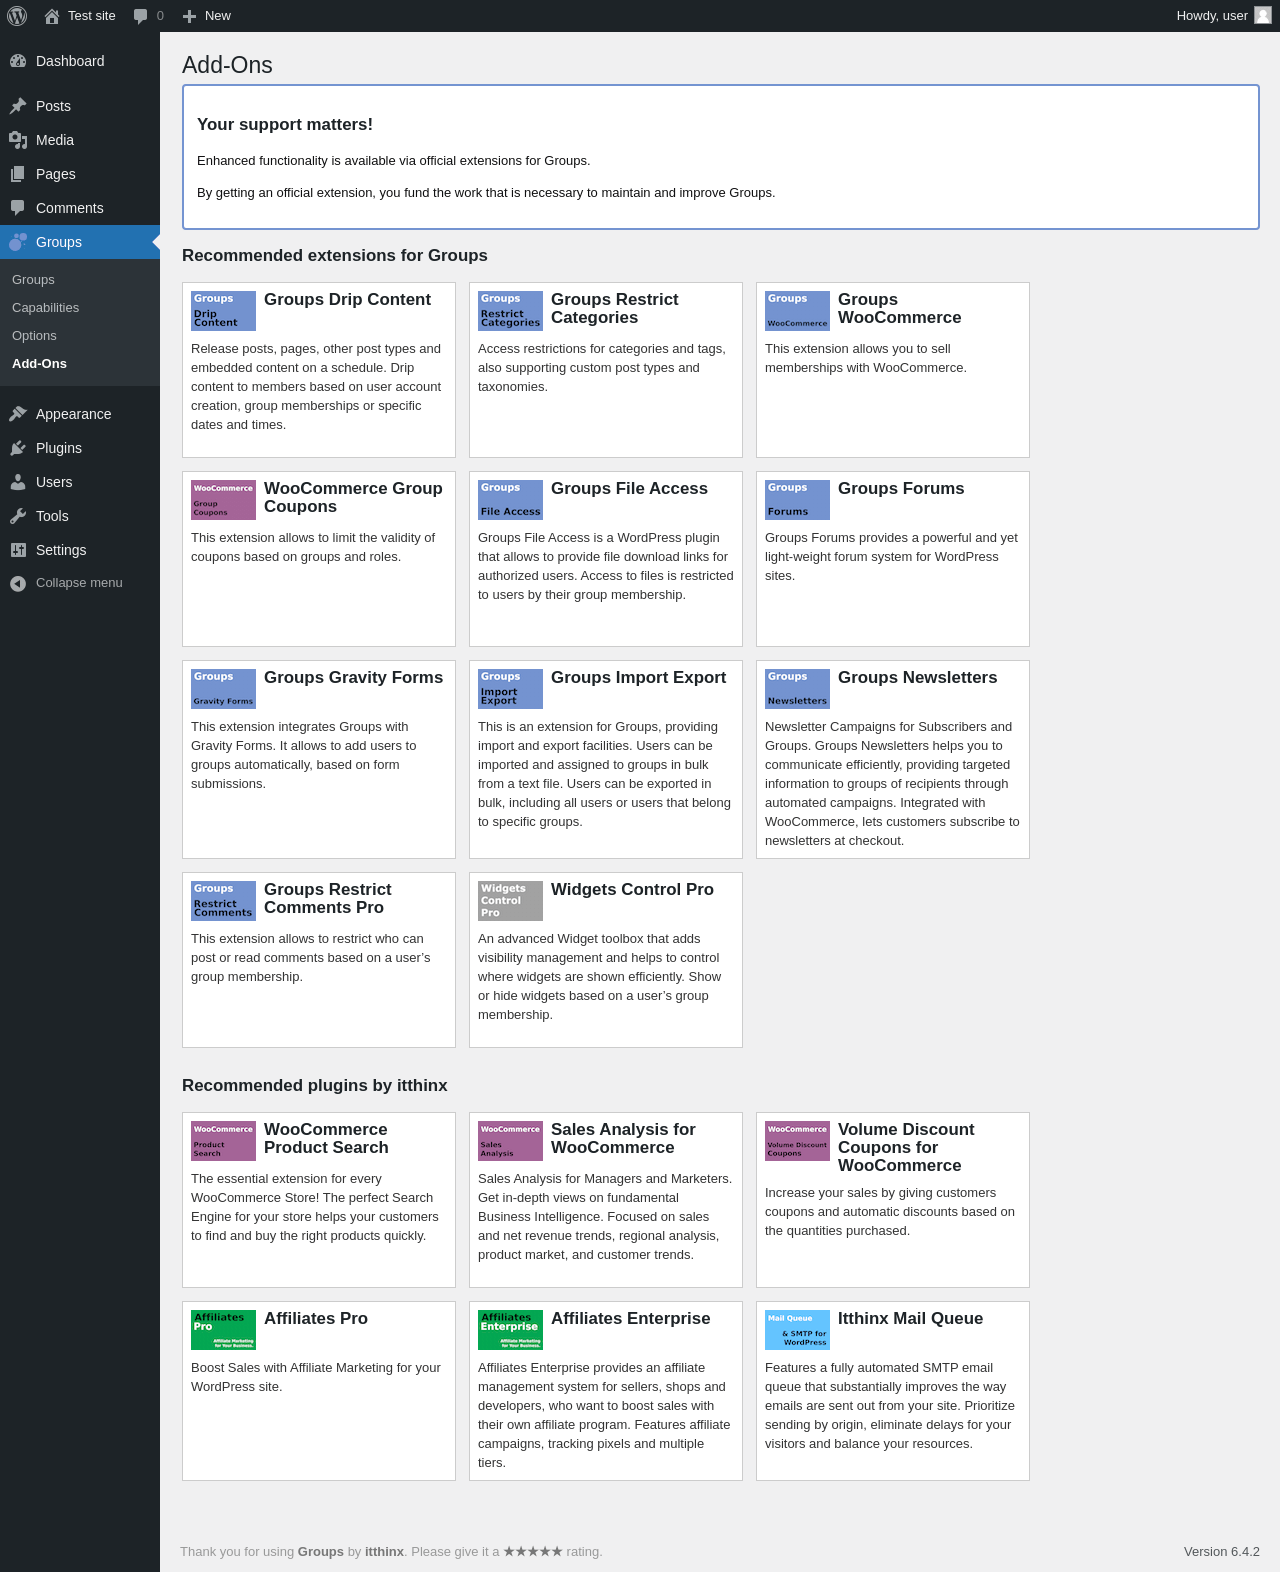Click the home icon beside Test site
The height and width of the screenshot is (1572, 1280).
pyautogui.click(x=52, y=16)
